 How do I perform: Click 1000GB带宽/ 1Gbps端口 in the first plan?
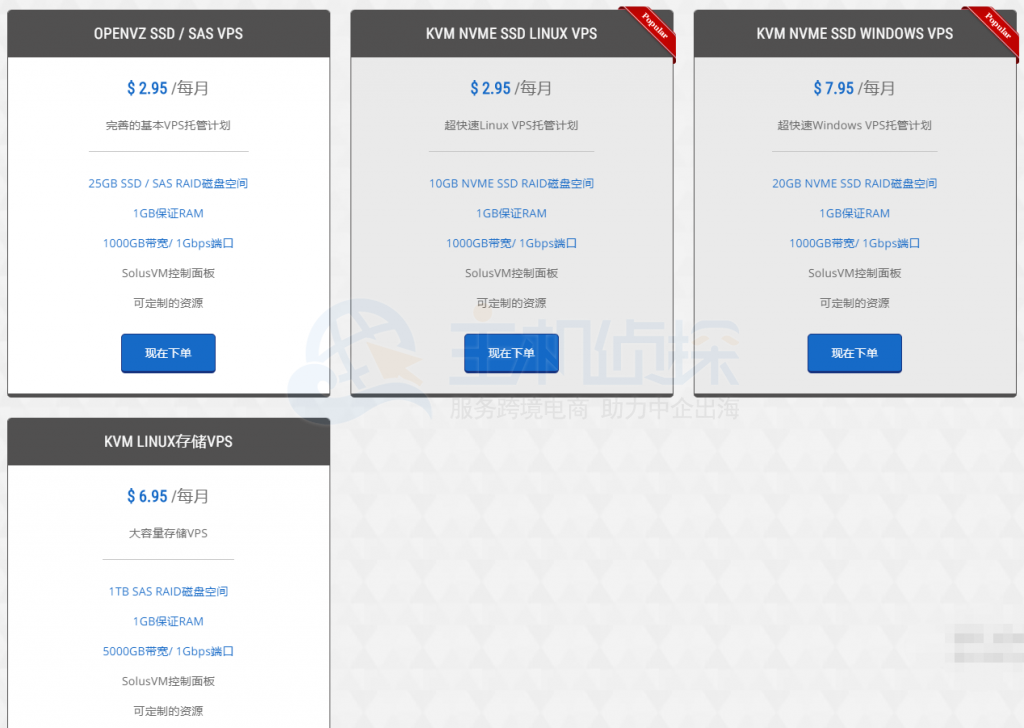click(168, 243)
